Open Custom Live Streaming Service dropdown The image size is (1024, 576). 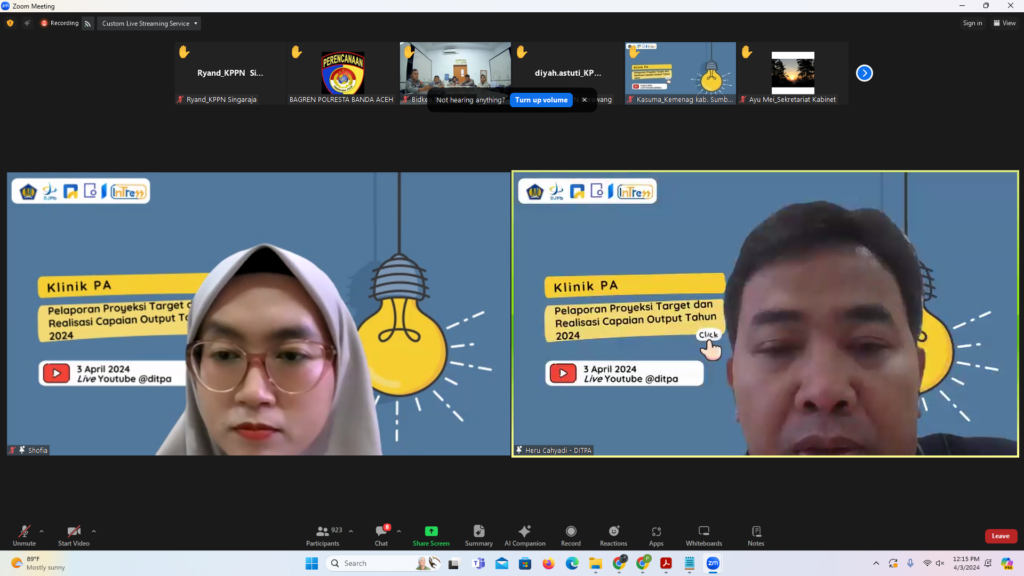pos(150,23)
